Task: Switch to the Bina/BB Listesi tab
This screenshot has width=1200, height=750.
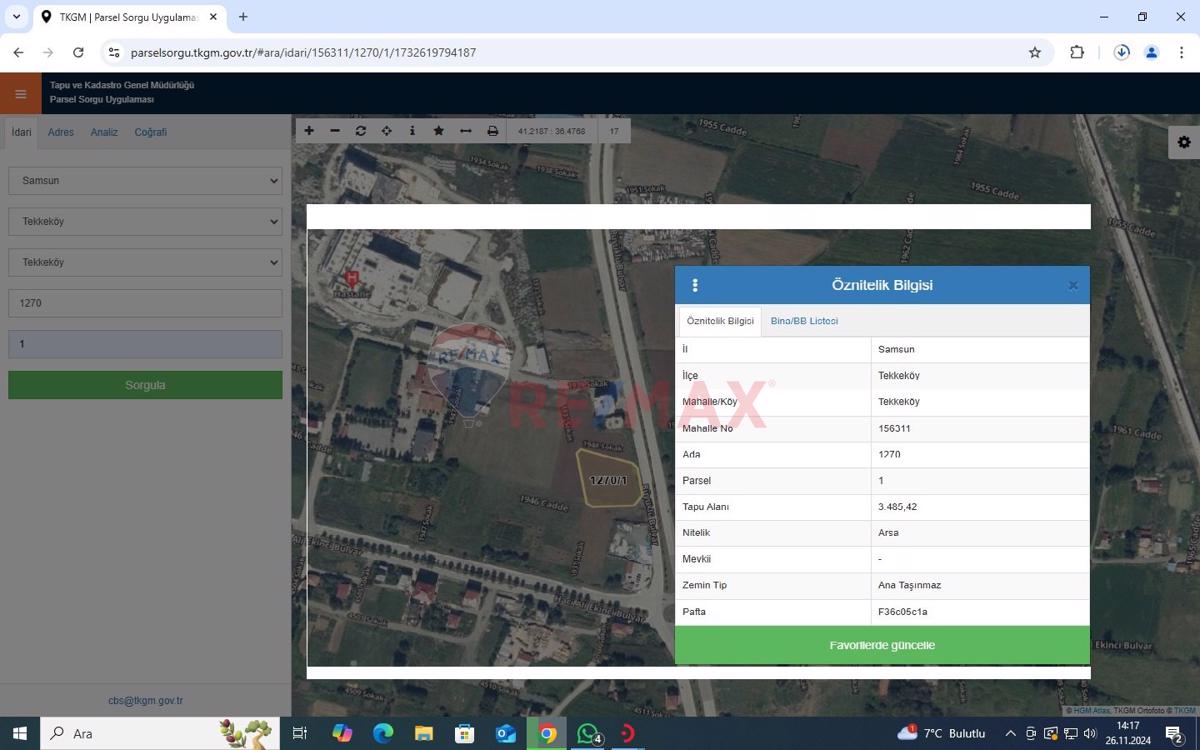Action: (804, 321)
